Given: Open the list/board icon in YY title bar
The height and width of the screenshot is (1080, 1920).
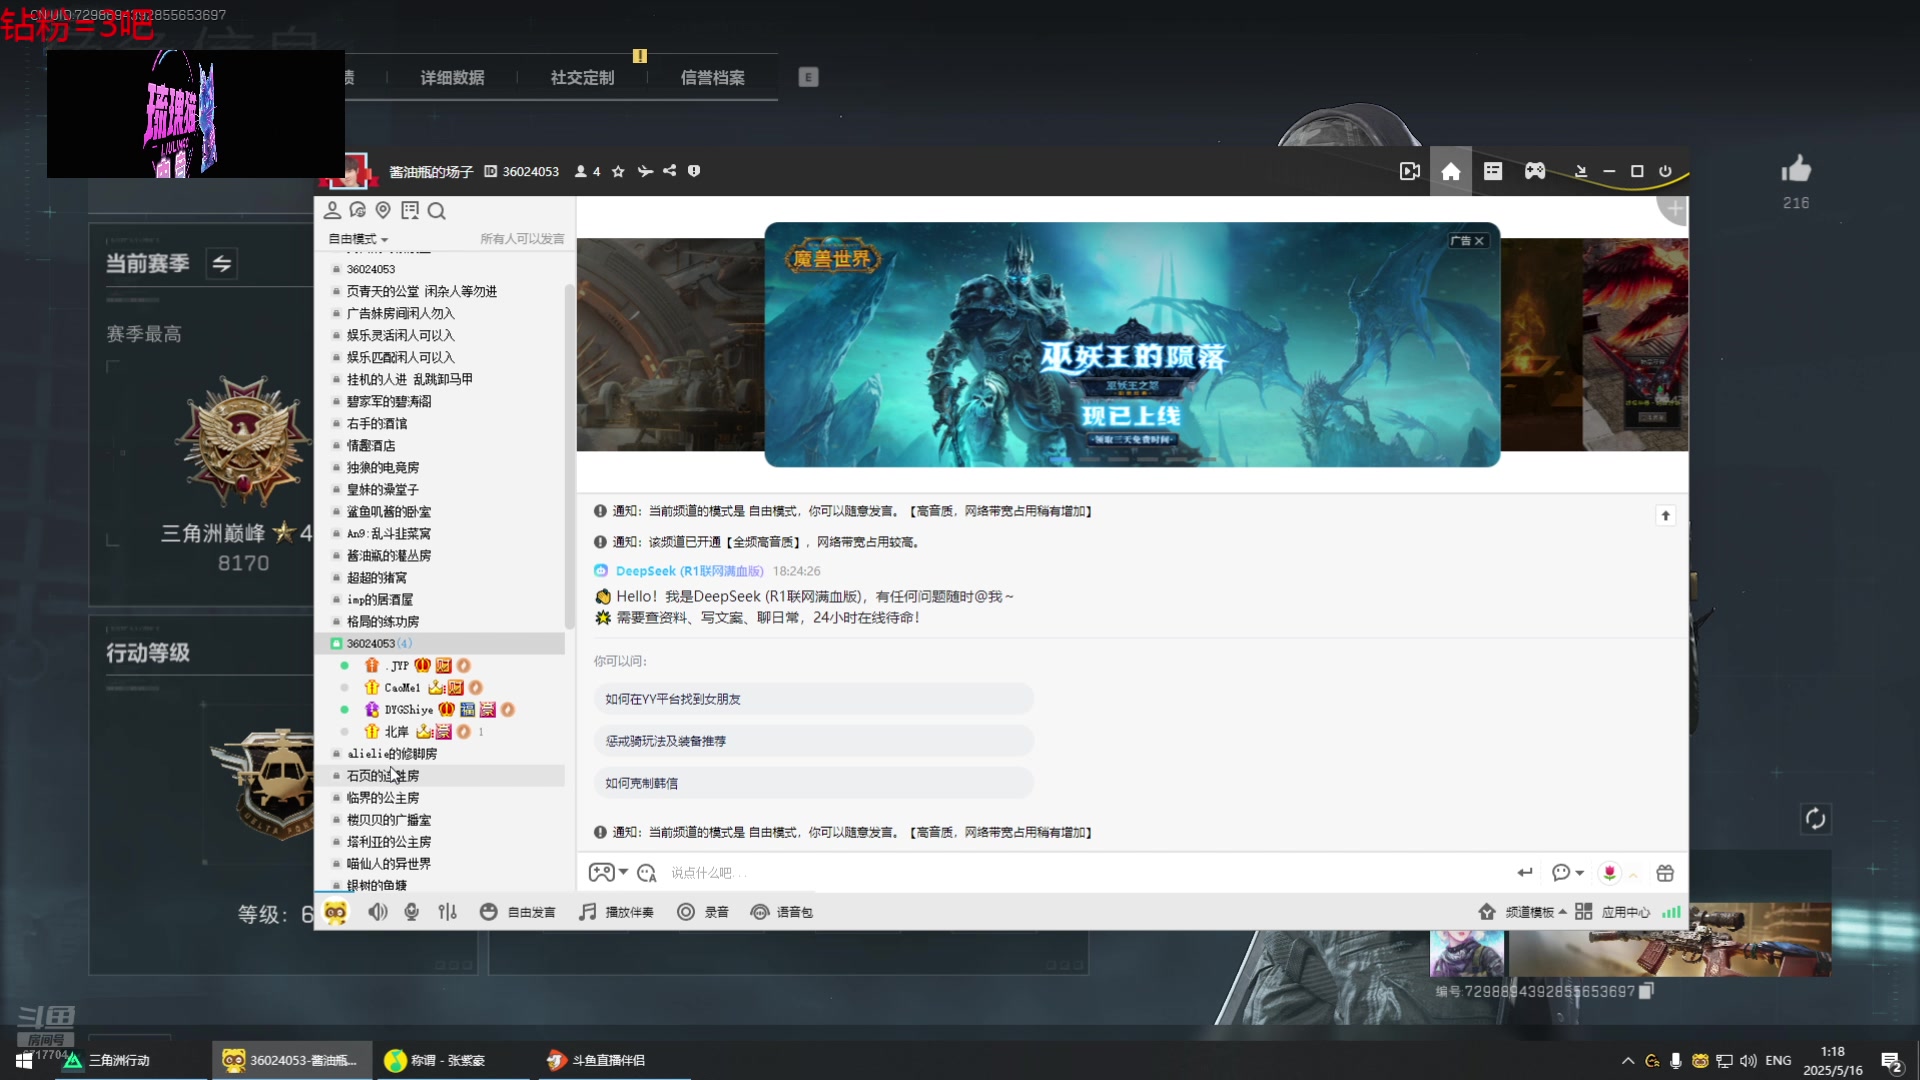Looking at the screenshot, I should point(1493,171).
